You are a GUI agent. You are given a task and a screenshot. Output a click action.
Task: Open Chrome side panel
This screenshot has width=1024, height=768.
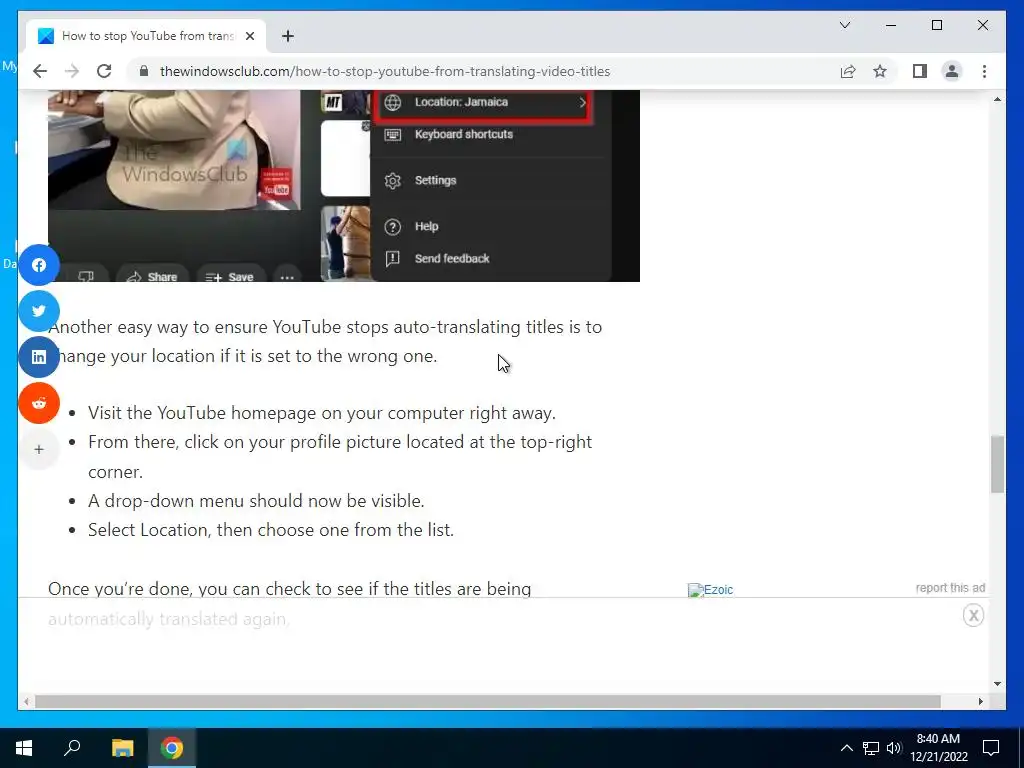[920, 71]
